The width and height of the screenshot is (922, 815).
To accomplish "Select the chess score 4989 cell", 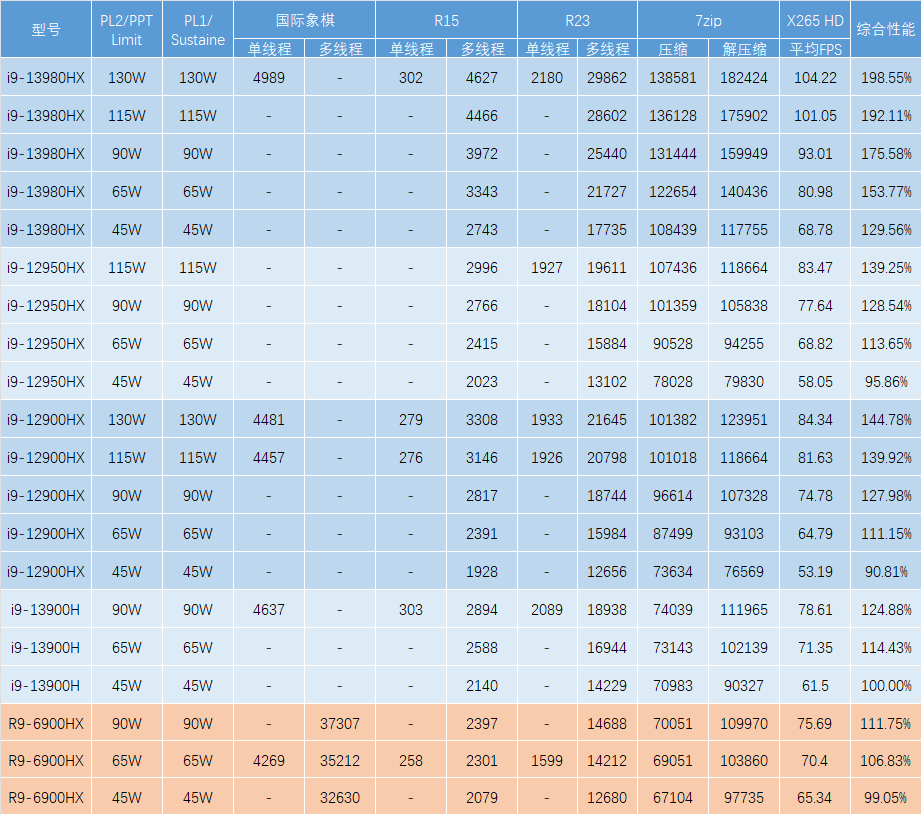I will 268,78.
